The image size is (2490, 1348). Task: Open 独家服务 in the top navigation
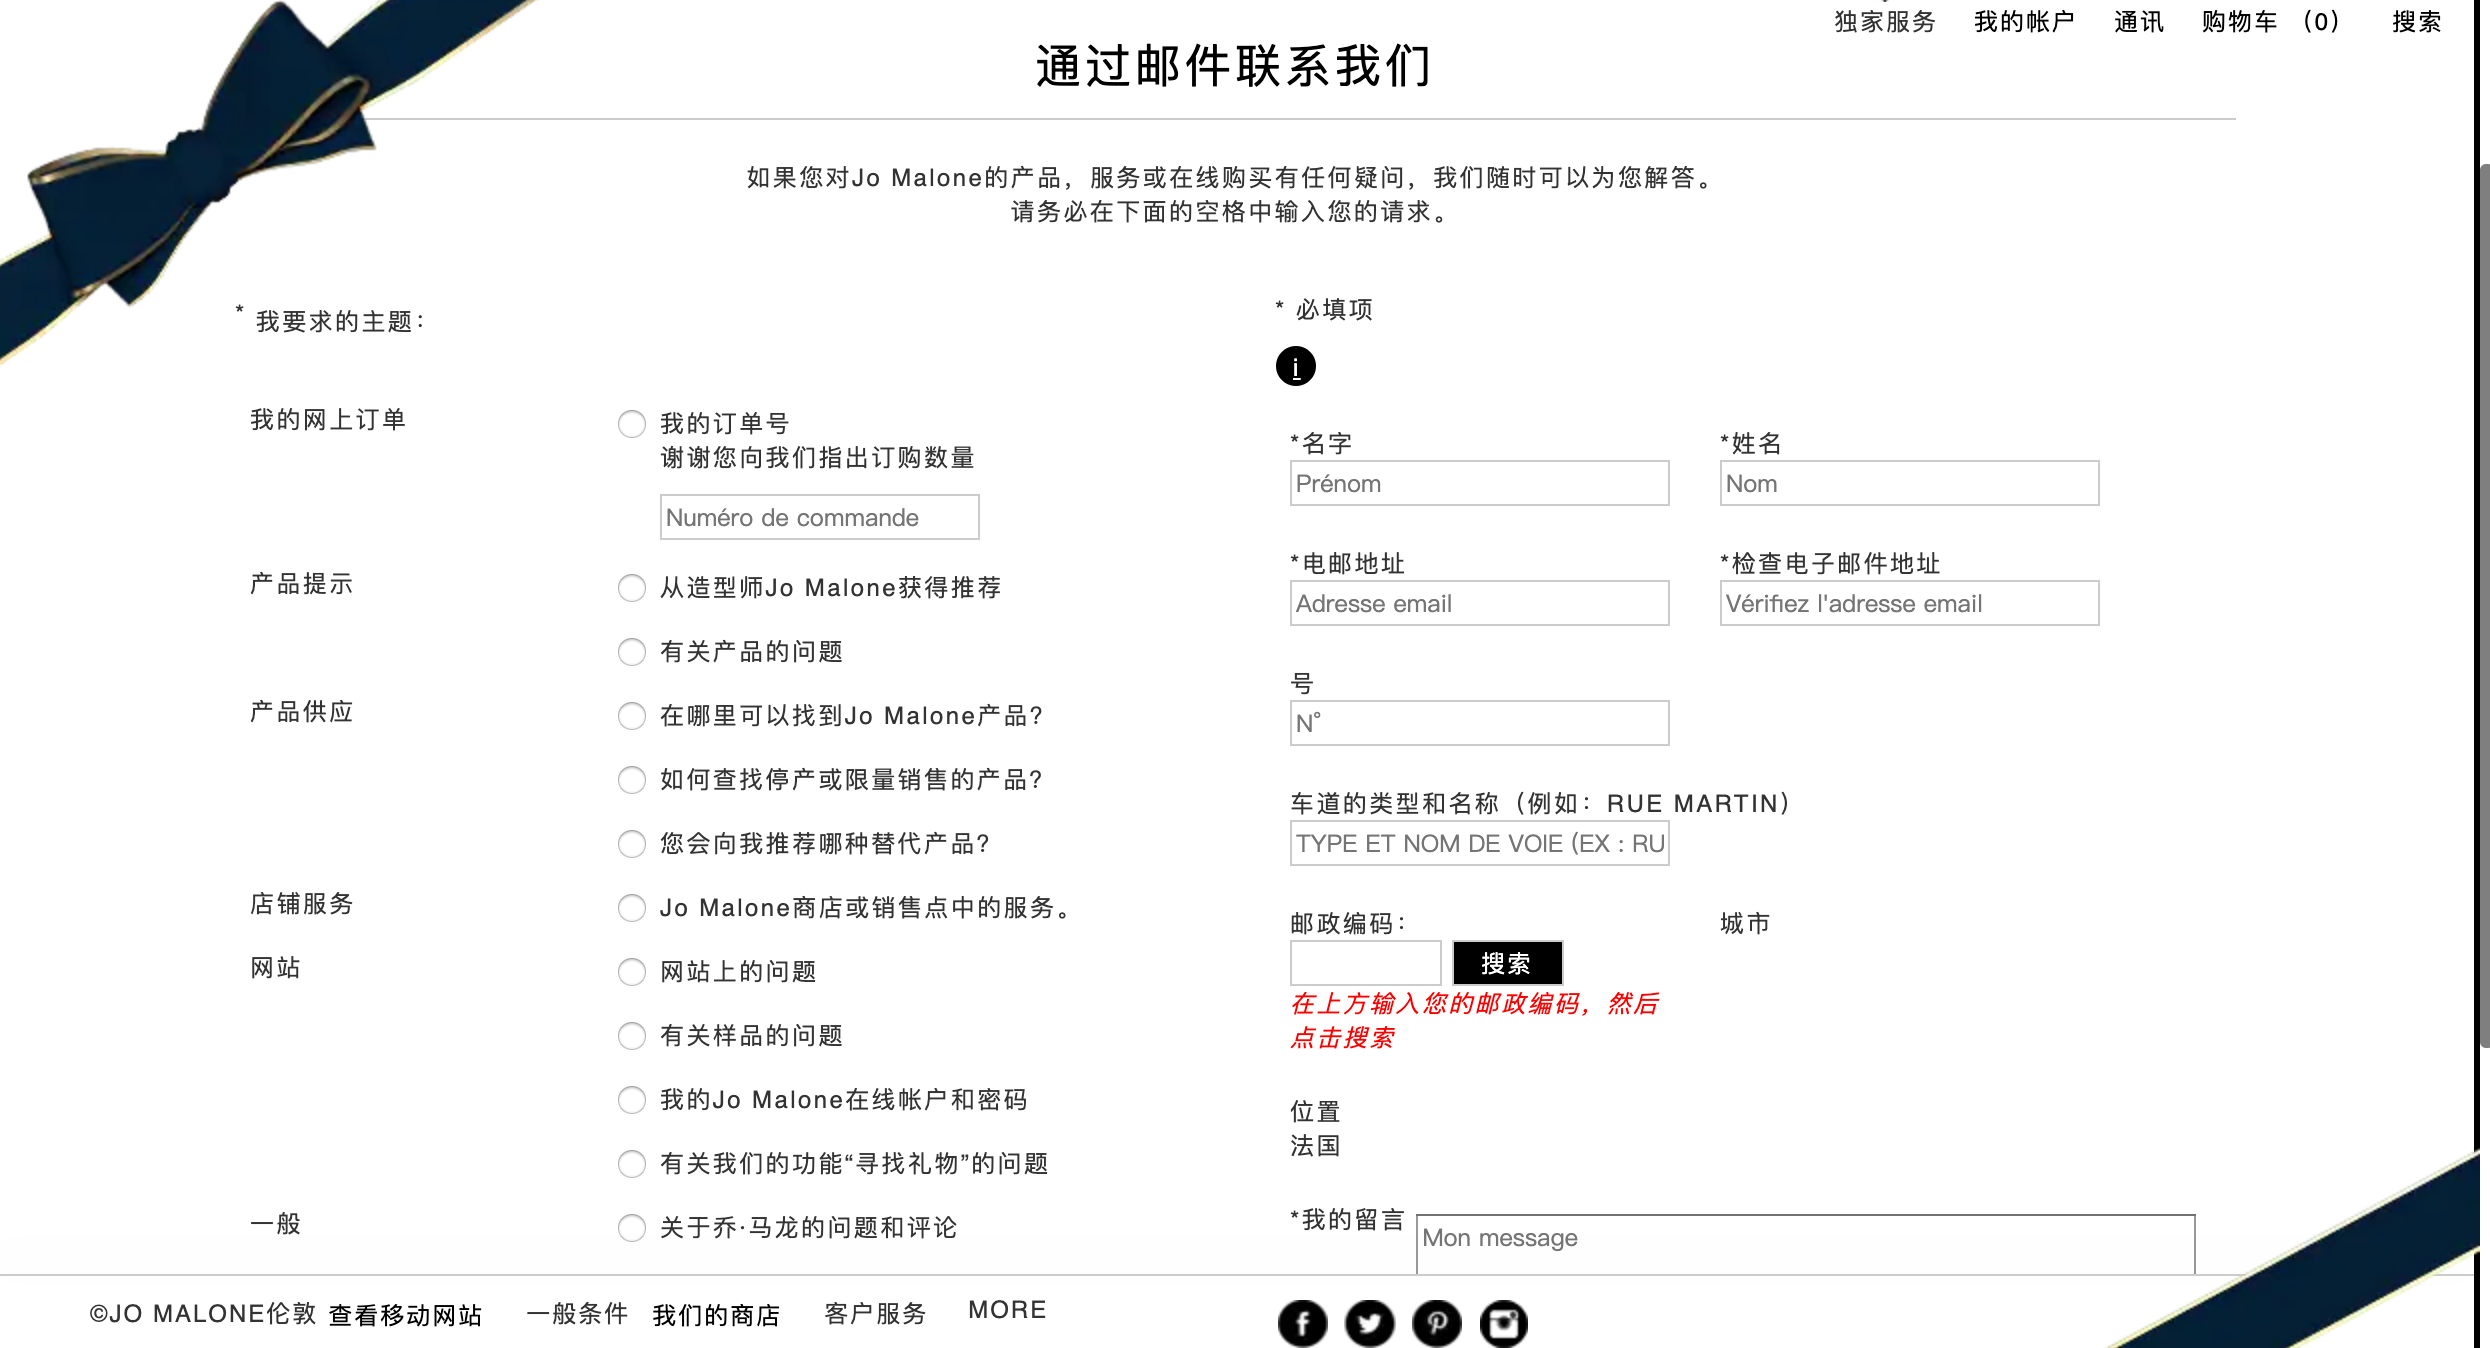[1885, 21]
